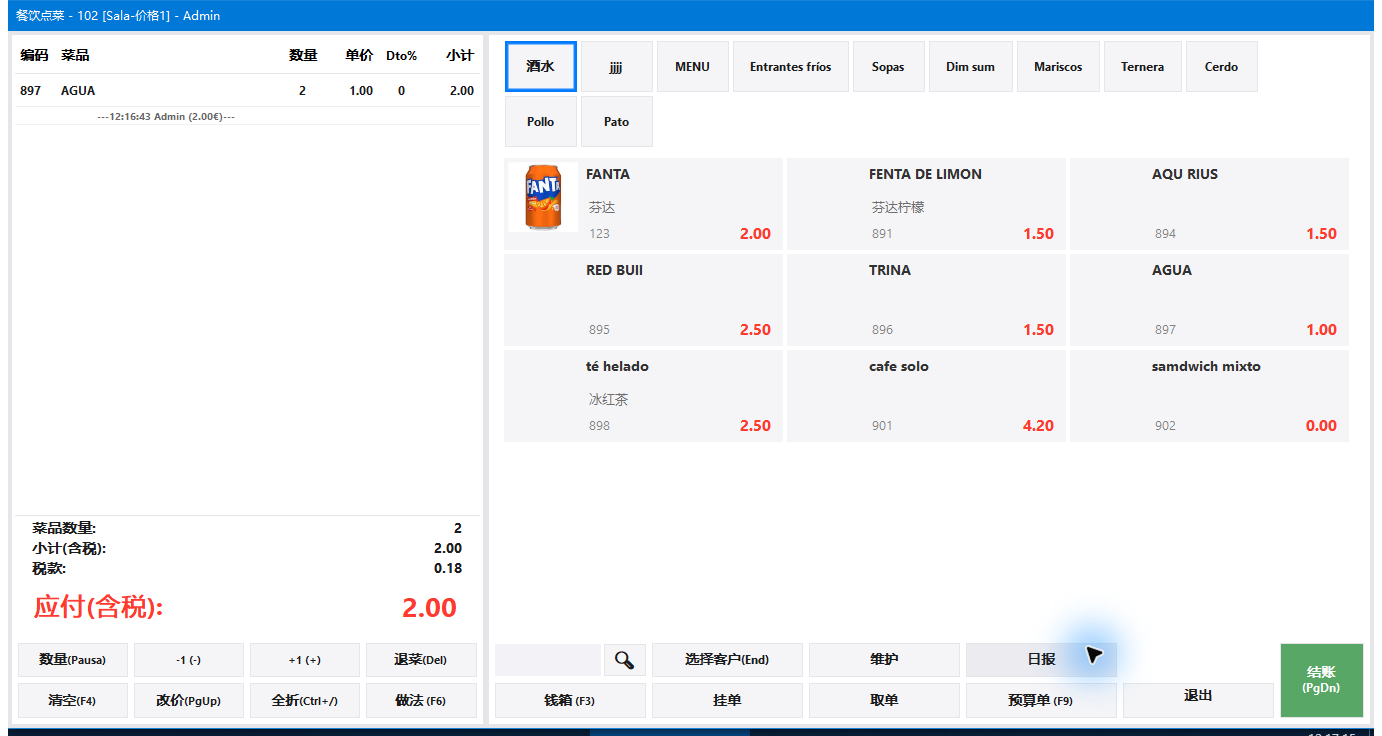Switch to the Dim sum category
Screen dimensions: 1382x736
(970, 67)
